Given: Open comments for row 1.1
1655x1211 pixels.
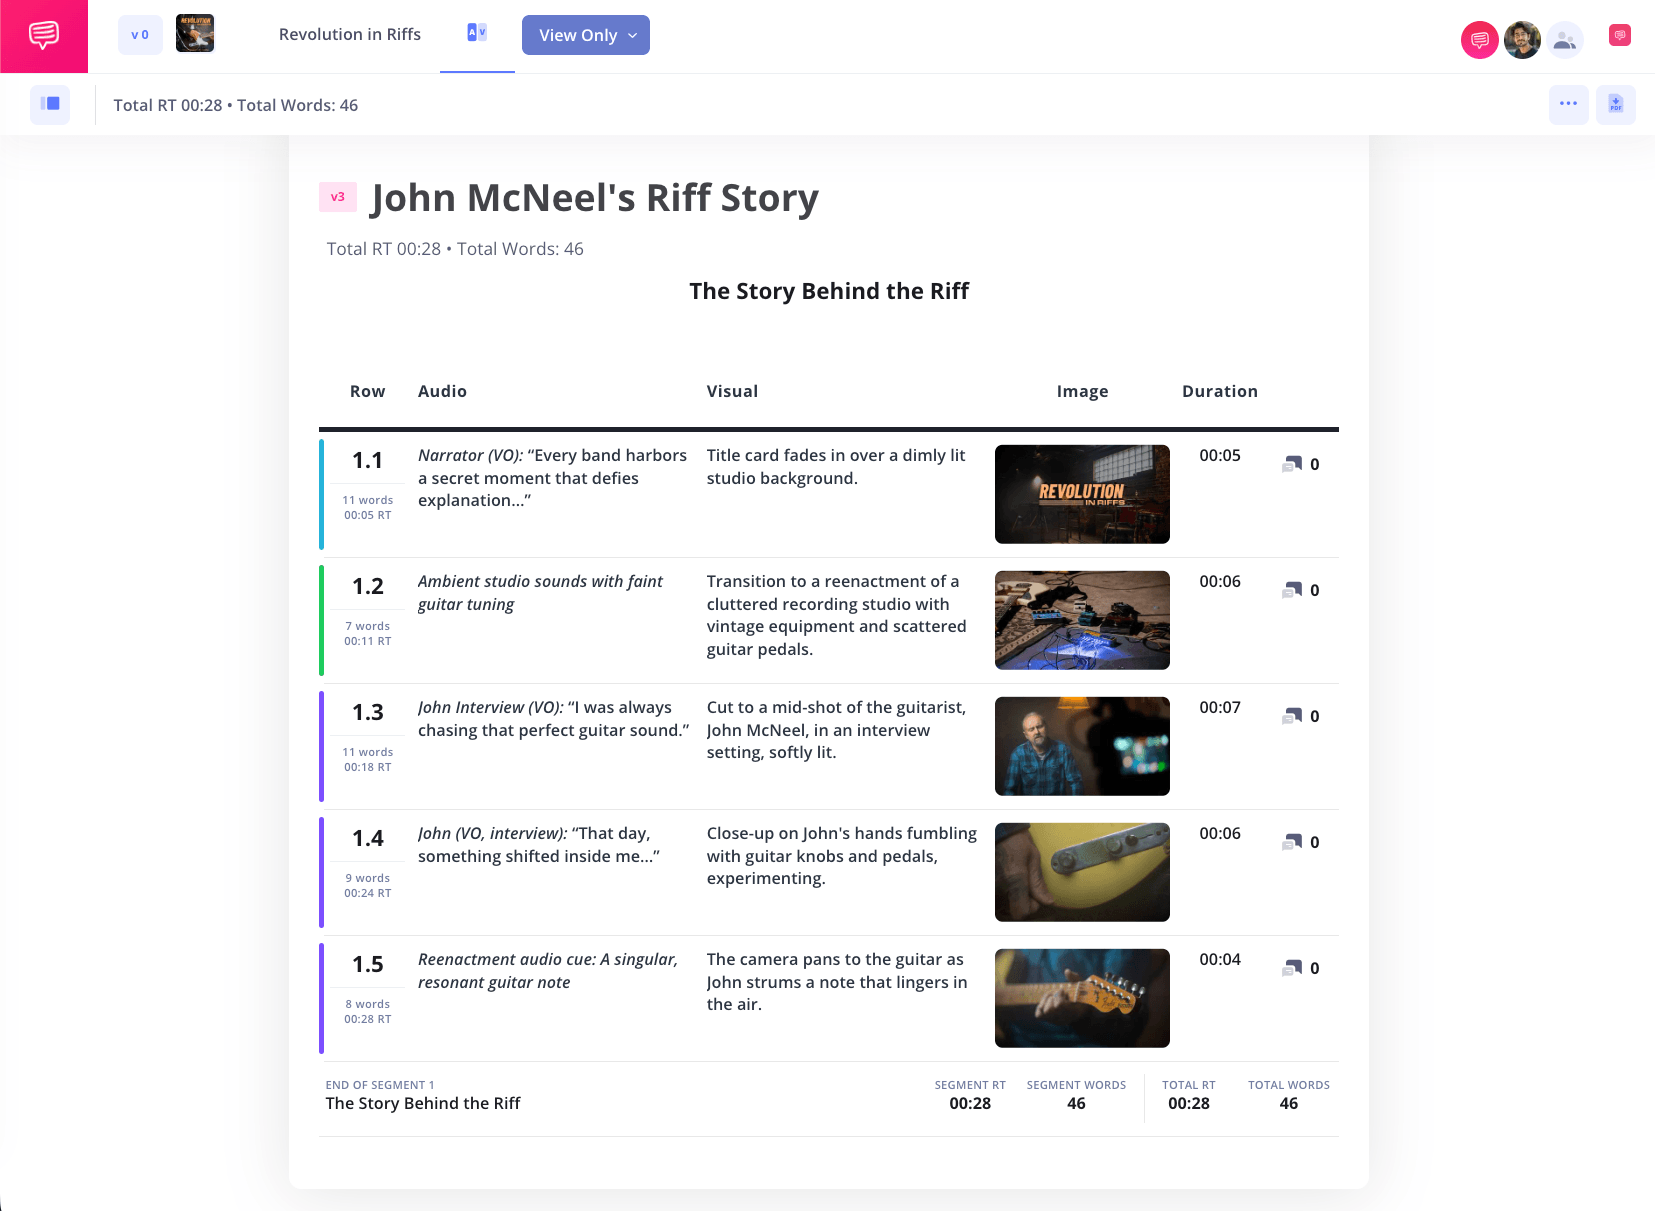Looking at the screenshot, I should coord(1301,464).
